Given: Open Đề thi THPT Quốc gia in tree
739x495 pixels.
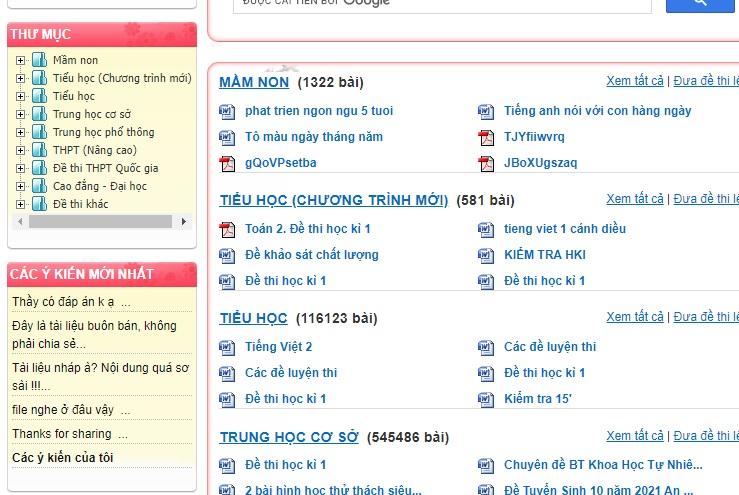Looking at the screenshot, I should [x=106, y=168].
